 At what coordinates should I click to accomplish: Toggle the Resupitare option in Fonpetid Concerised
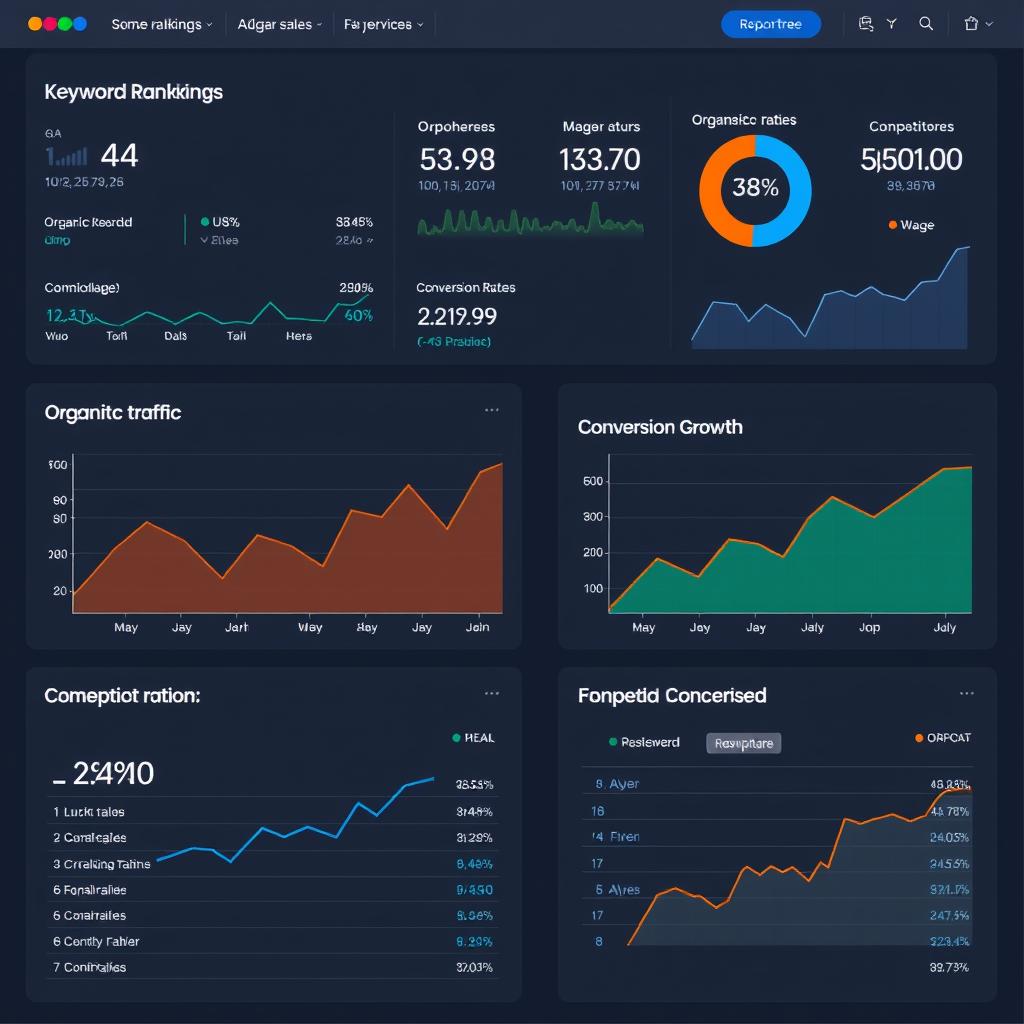(743, 744)
